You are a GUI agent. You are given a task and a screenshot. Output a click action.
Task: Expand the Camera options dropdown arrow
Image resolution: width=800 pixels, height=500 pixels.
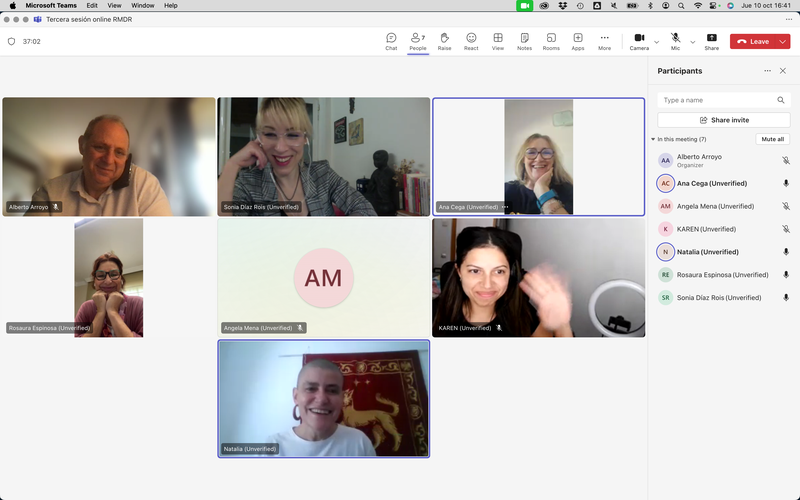[x=657, y=42]
